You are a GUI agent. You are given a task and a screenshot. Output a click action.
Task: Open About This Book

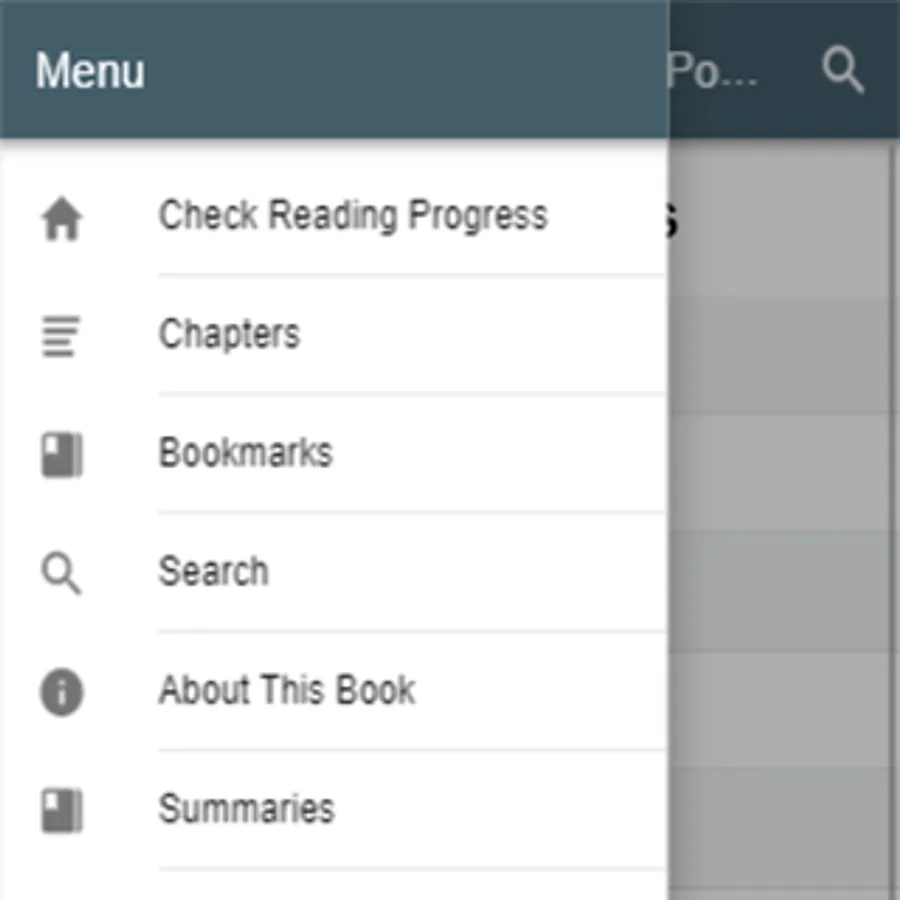286,690
